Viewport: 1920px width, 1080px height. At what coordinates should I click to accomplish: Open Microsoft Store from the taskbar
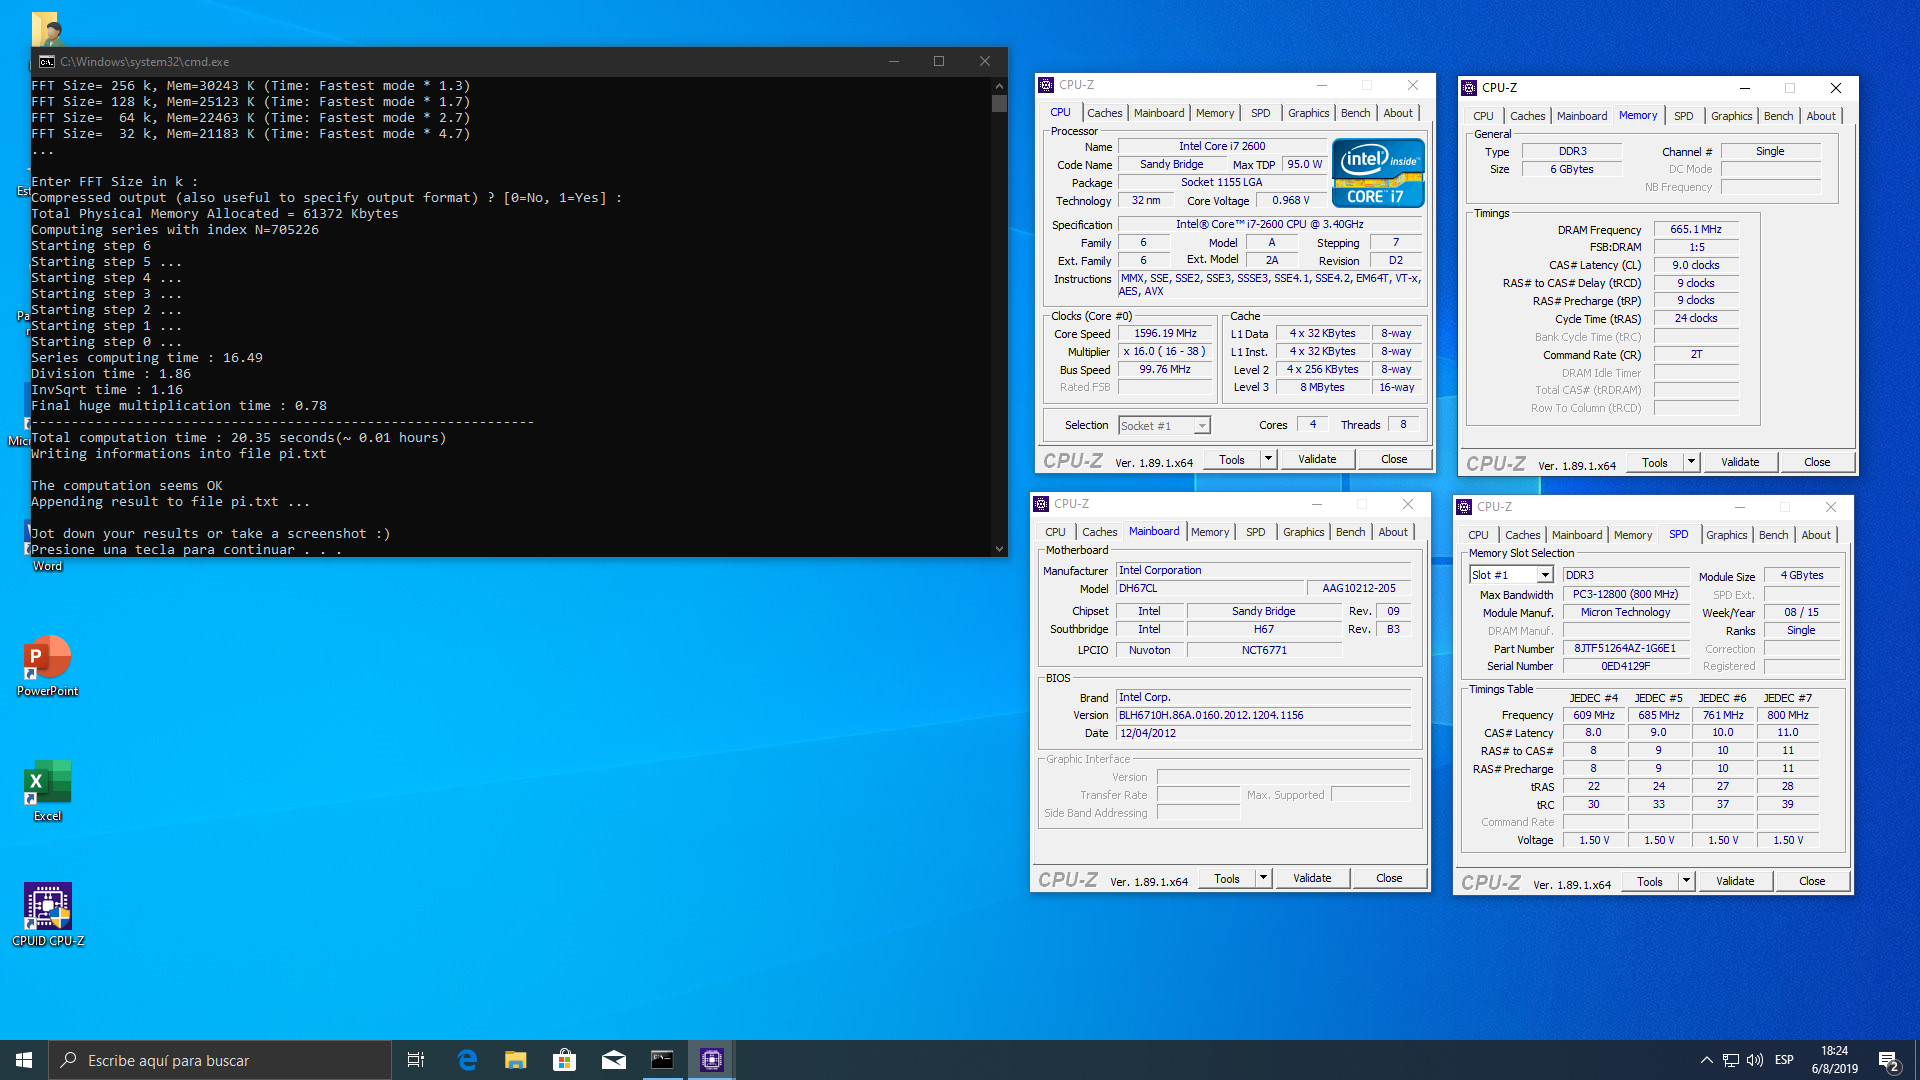click(x=565, y=1060)
